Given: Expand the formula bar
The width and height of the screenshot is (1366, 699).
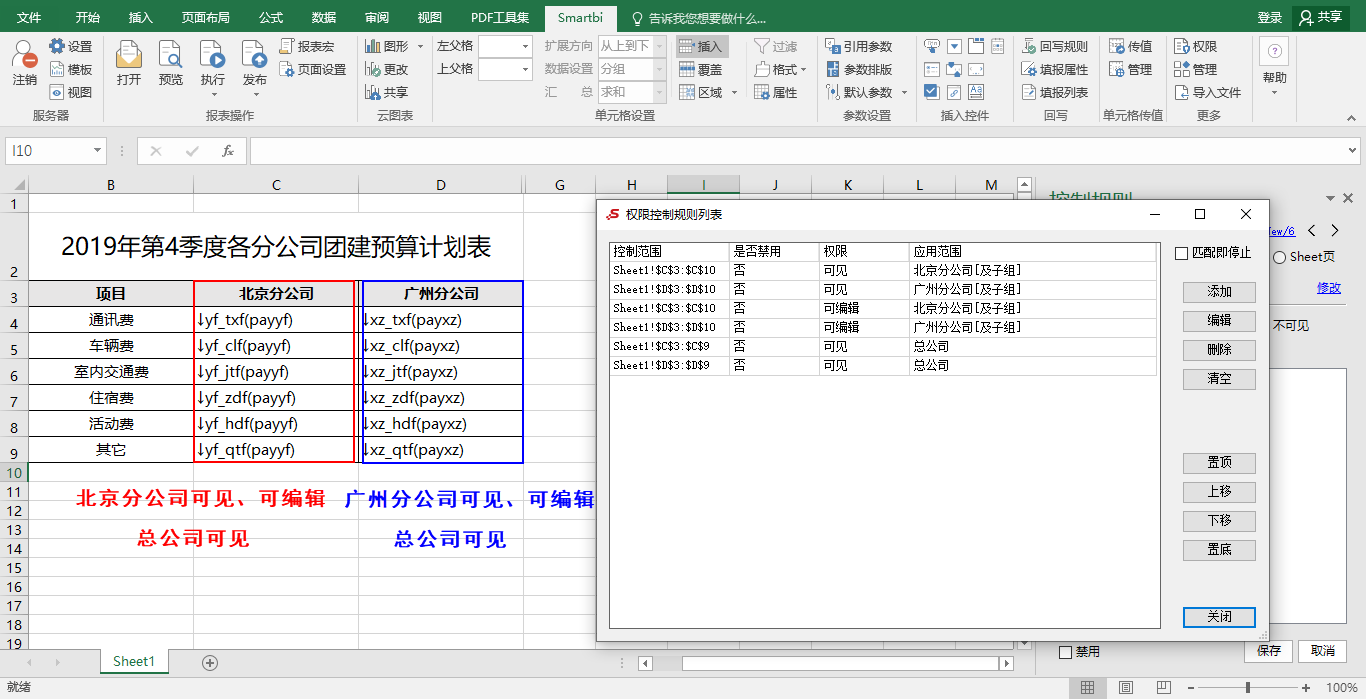Looking at the screenshot, I should (1353, 151).
